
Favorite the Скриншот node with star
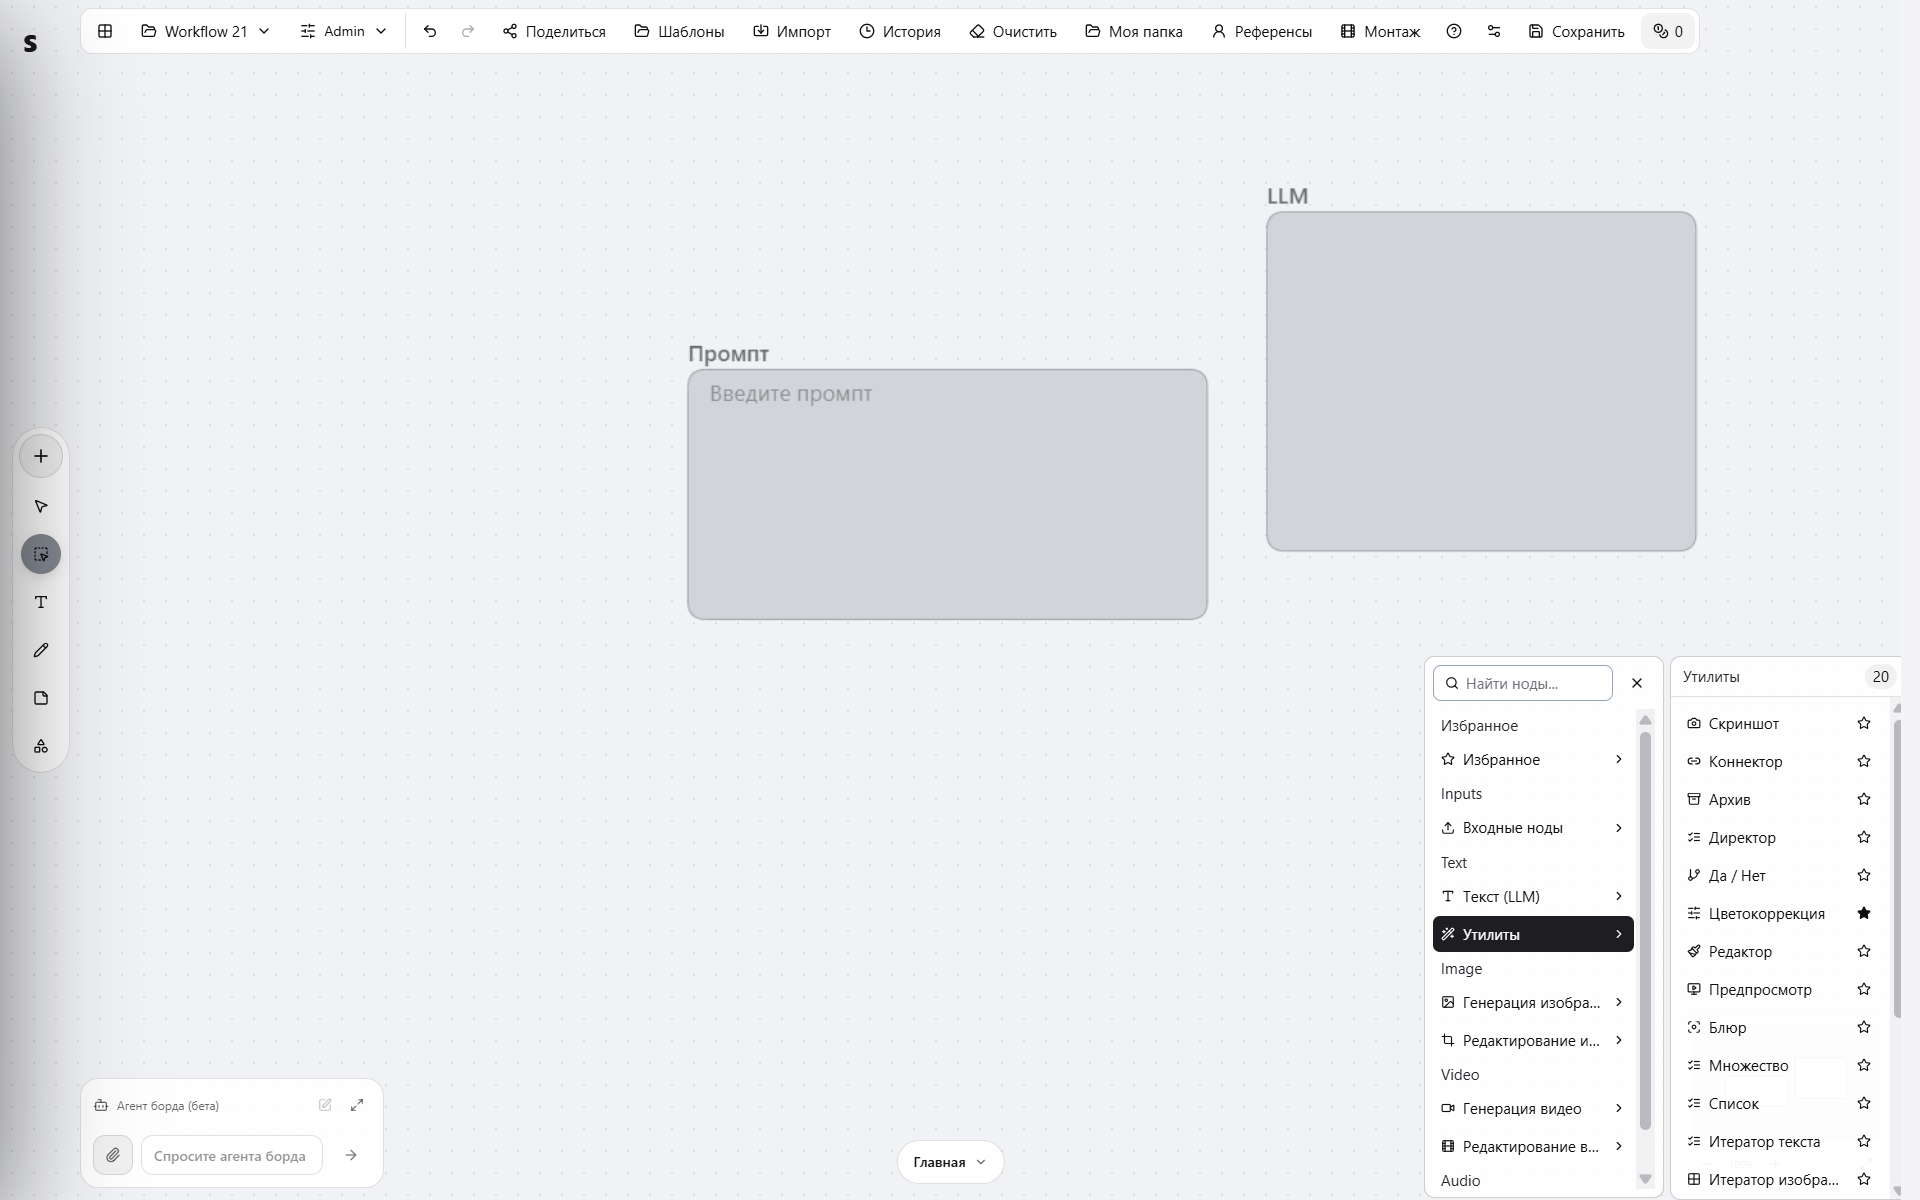(1864, 723)
